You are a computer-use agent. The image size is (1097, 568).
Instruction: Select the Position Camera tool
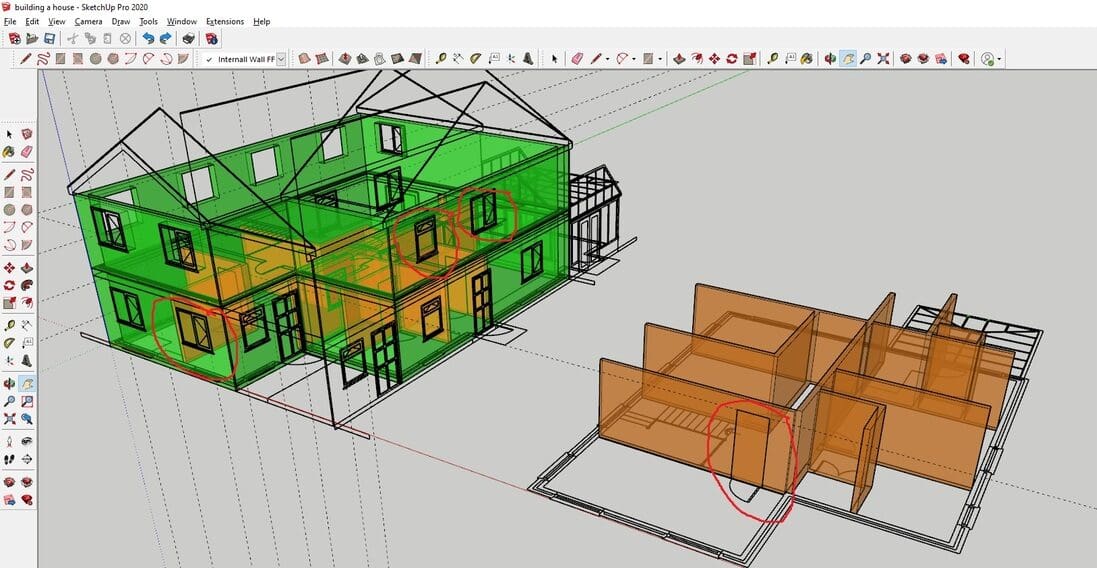(x=9, y=440)
